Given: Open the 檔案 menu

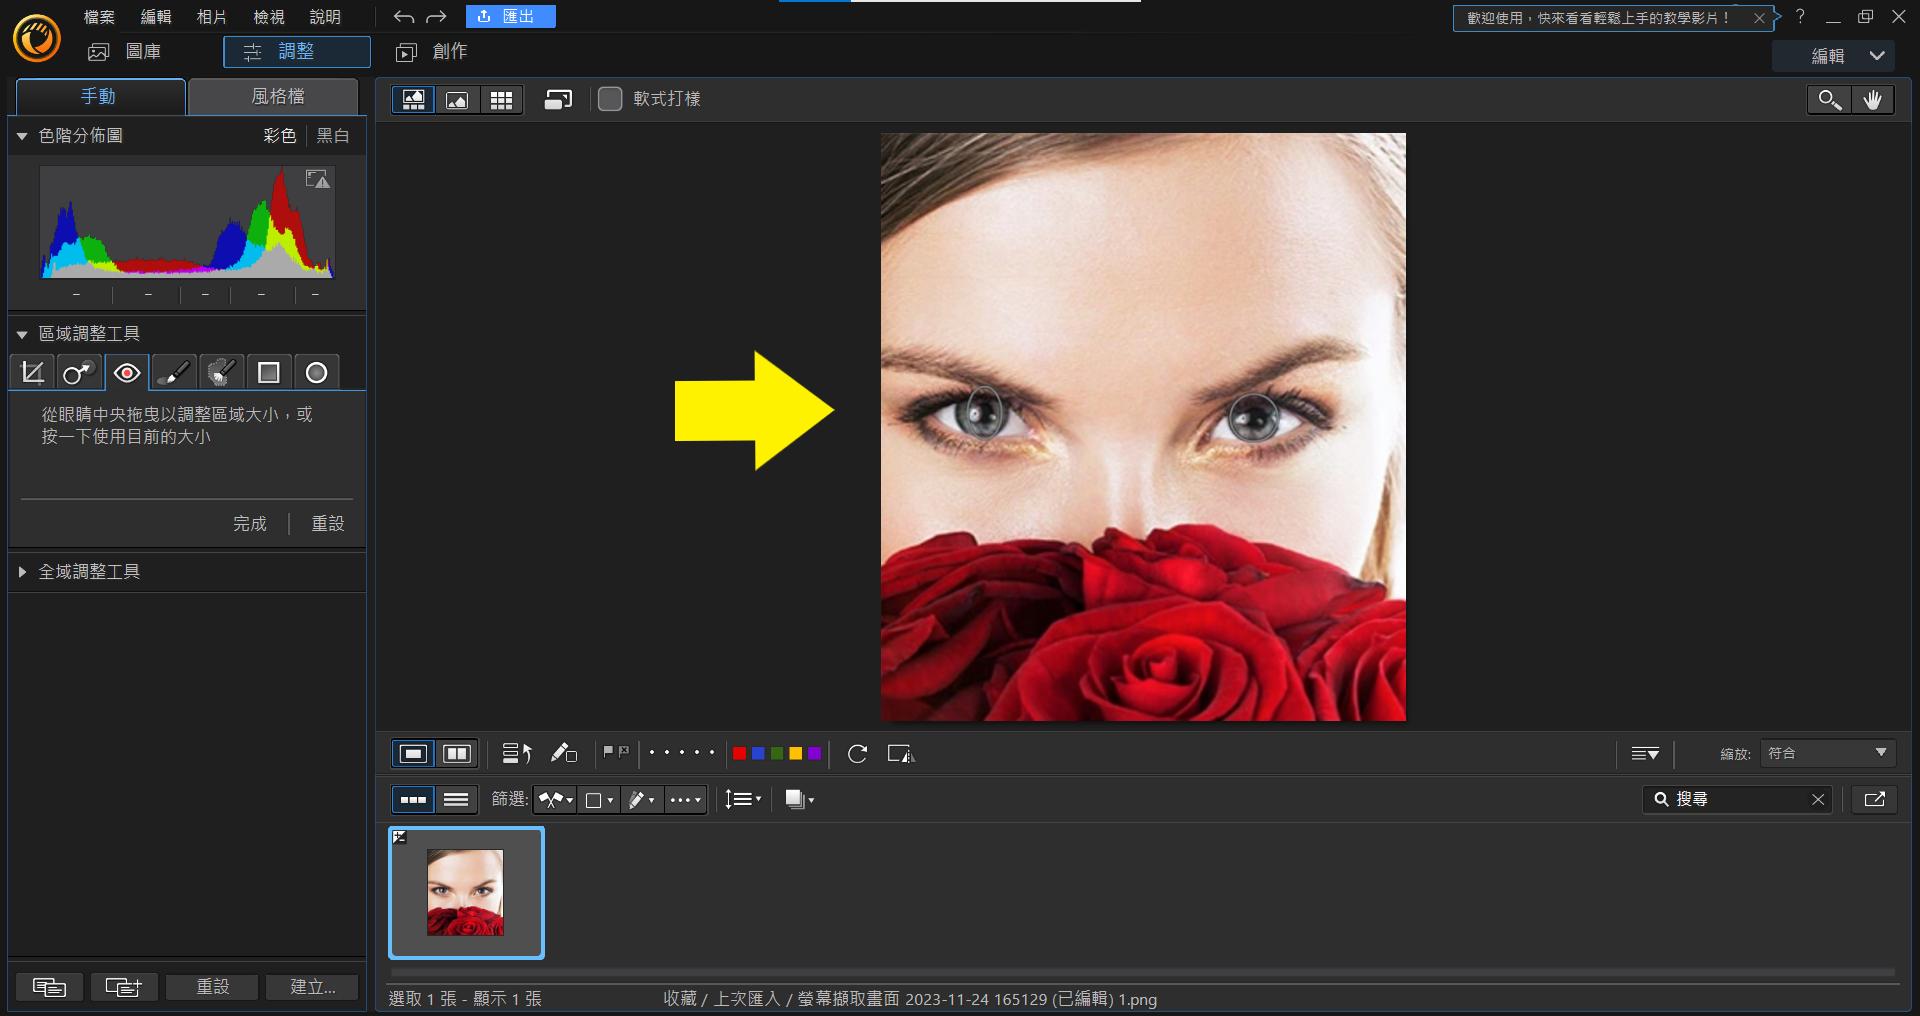Looking at the screenshot, I should coord(99,17).
